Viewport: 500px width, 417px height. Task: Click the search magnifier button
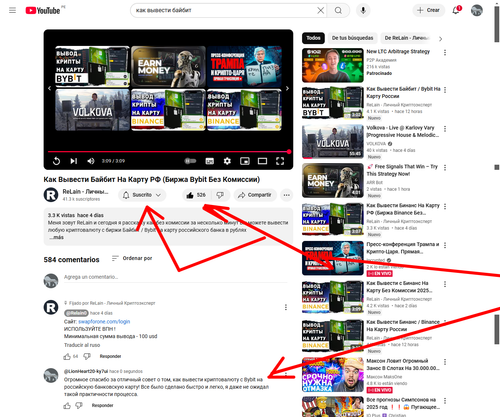338,10
